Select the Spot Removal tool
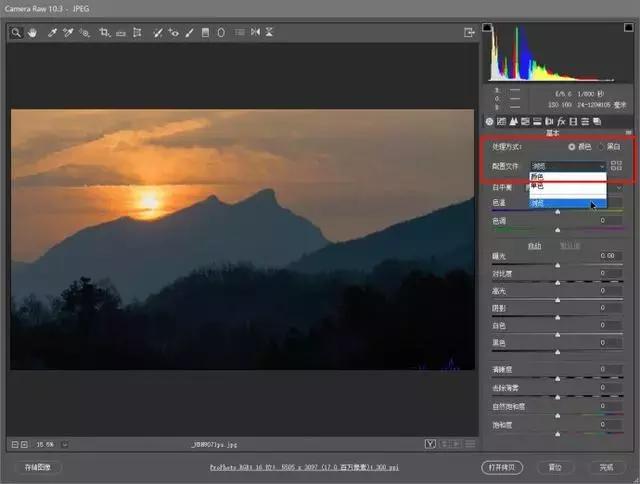The image size is (640, 484). [x=158, y=33]
